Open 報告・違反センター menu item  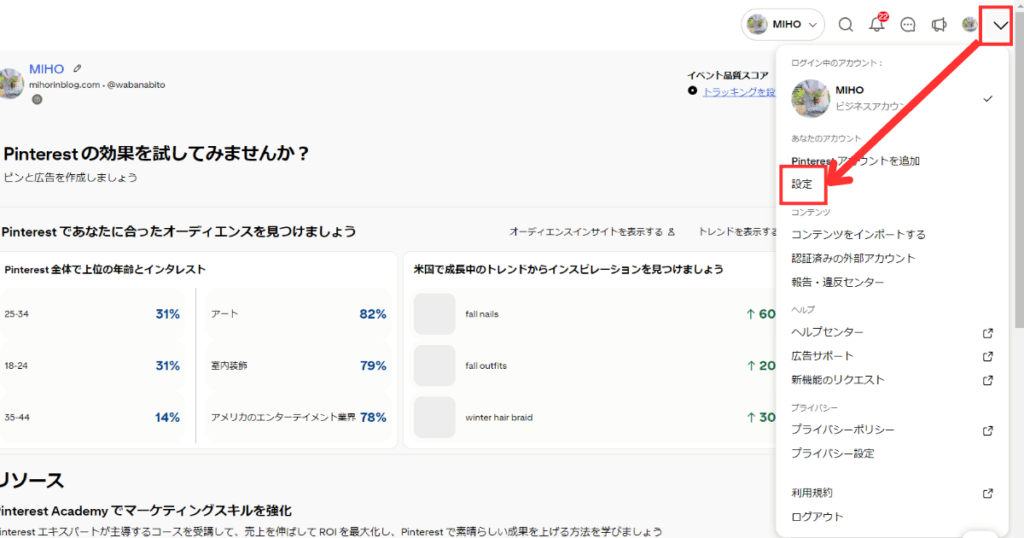(x=837, y=282)
